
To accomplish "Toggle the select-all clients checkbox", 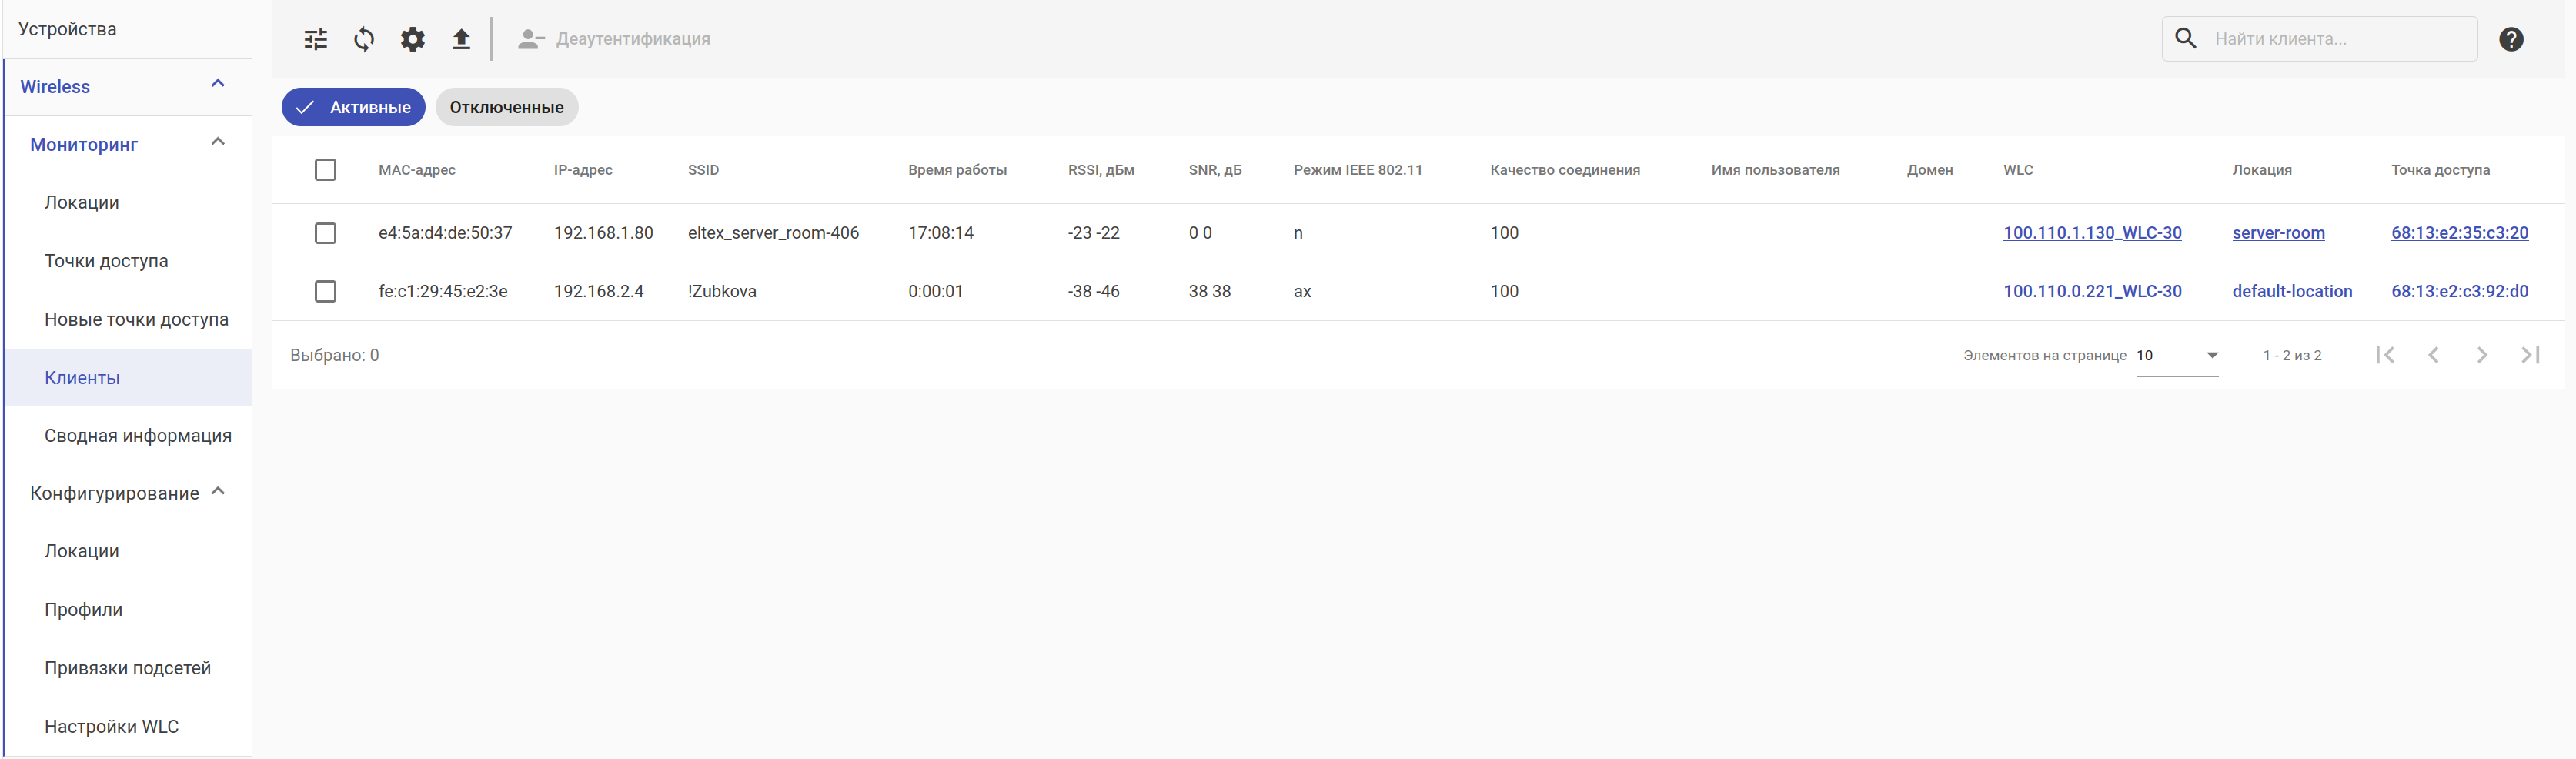I will [x=325, y=170].
